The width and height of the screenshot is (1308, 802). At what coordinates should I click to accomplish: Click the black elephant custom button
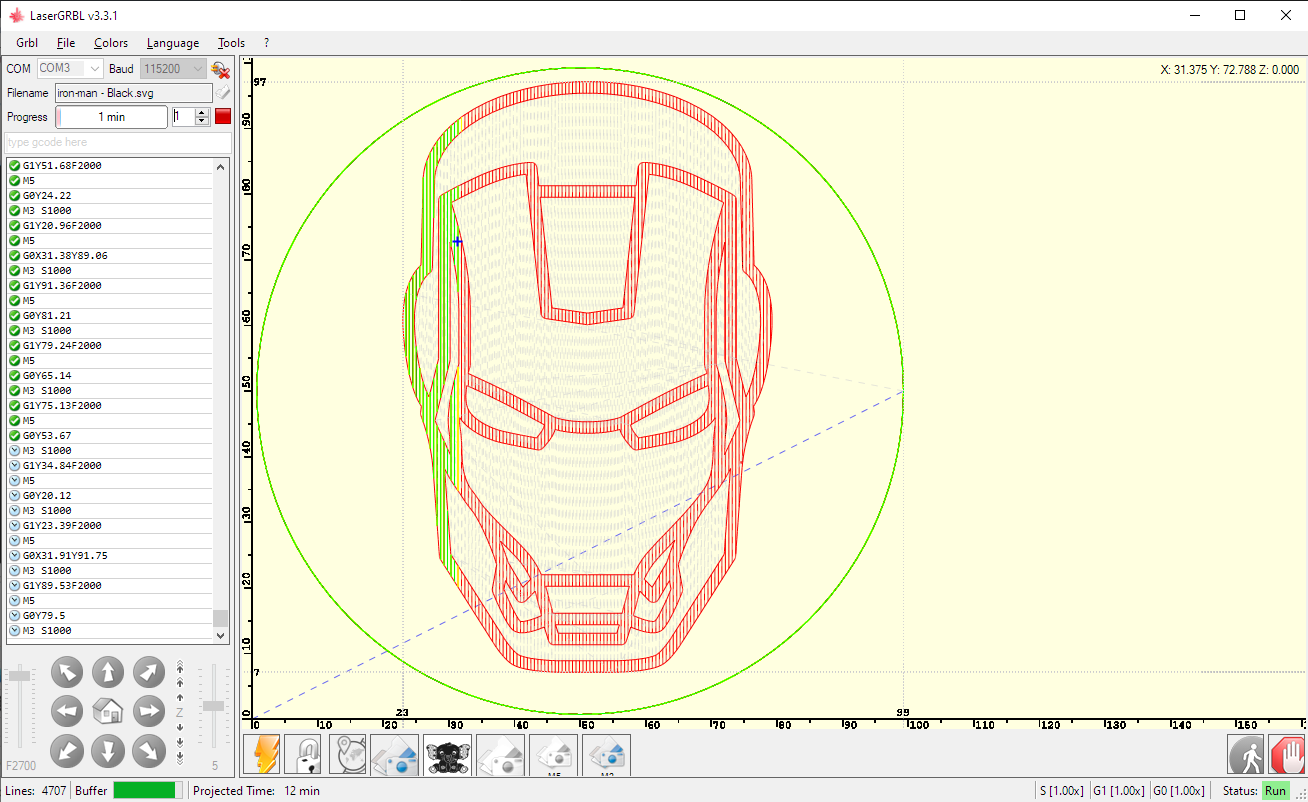447,755
